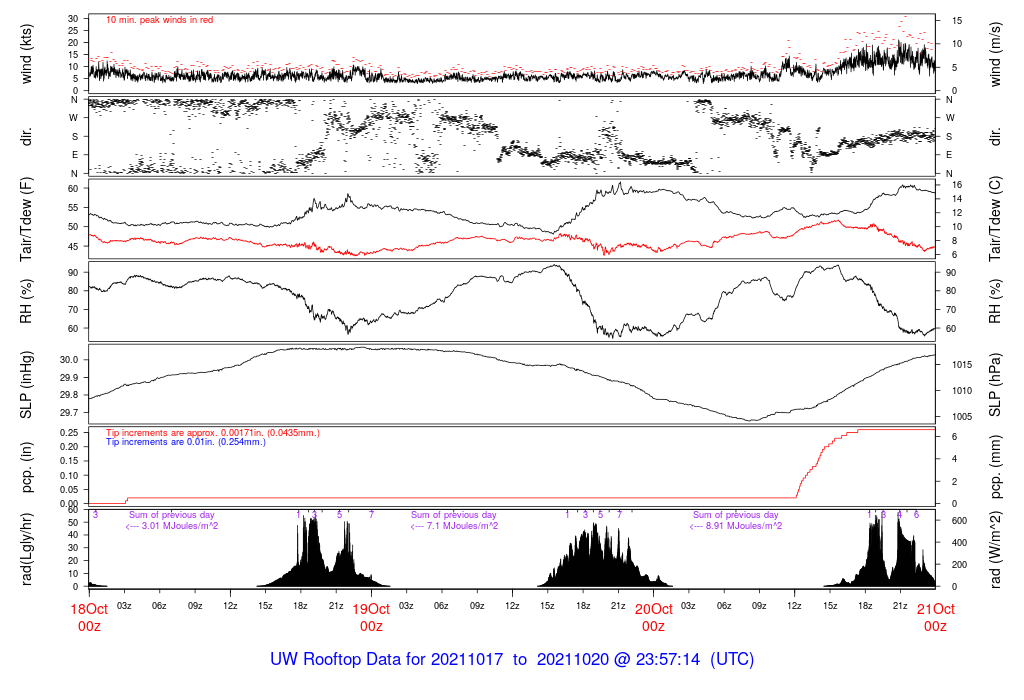Select the 'rad(Lgly/hr)' axis label
This screenshot has height=700, width=1024.
tap(26, 549)
